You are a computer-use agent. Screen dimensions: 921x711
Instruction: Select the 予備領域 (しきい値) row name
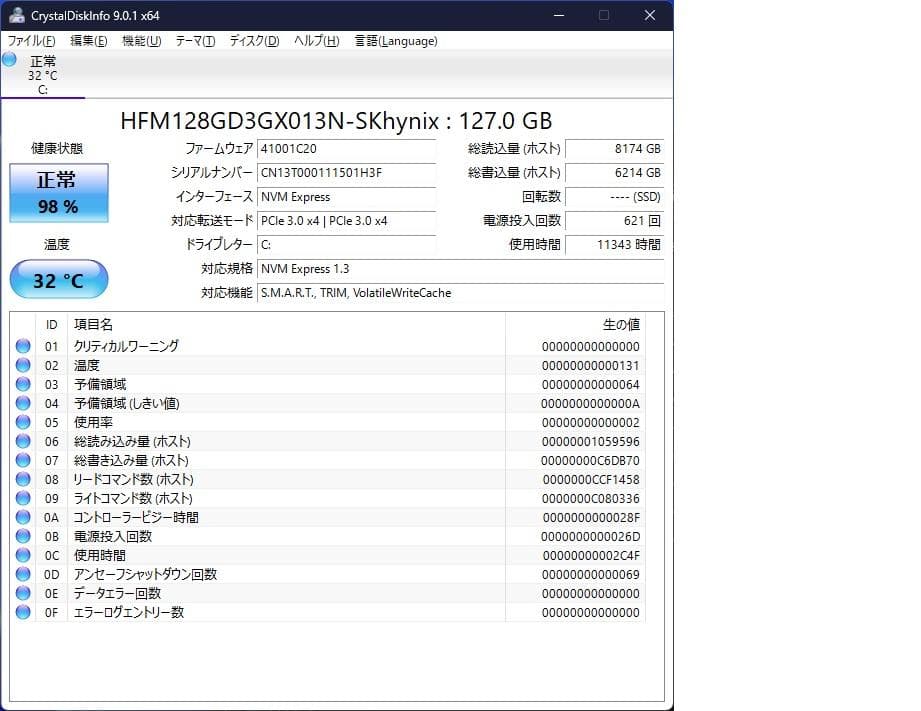[126, 403]
